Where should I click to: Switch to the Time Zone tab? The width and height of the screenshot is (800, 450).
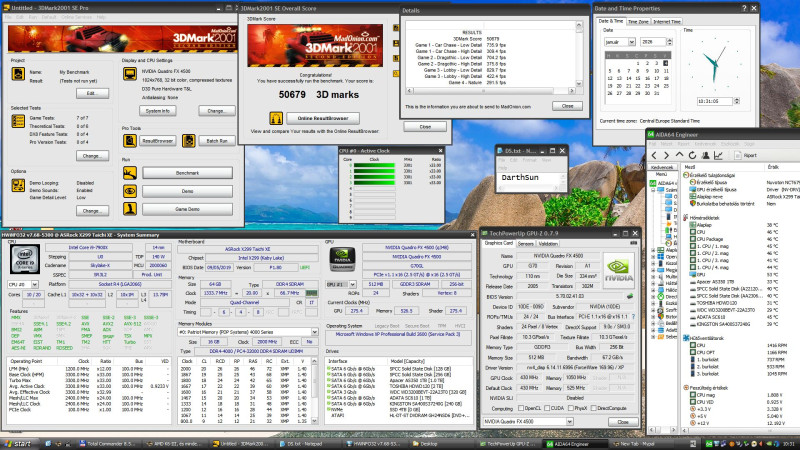[640, 21]
